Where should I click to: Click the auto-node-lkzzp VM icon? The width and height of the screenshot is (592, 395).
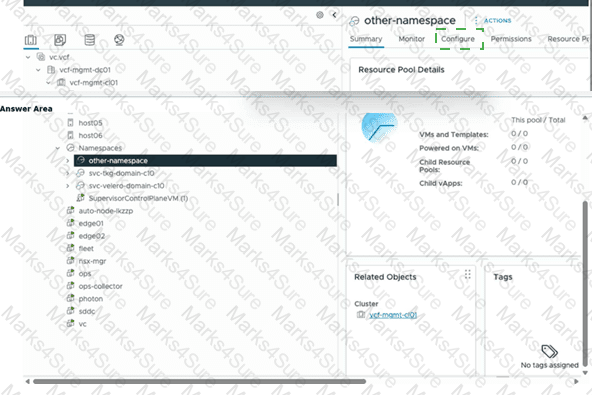(70, 210)
